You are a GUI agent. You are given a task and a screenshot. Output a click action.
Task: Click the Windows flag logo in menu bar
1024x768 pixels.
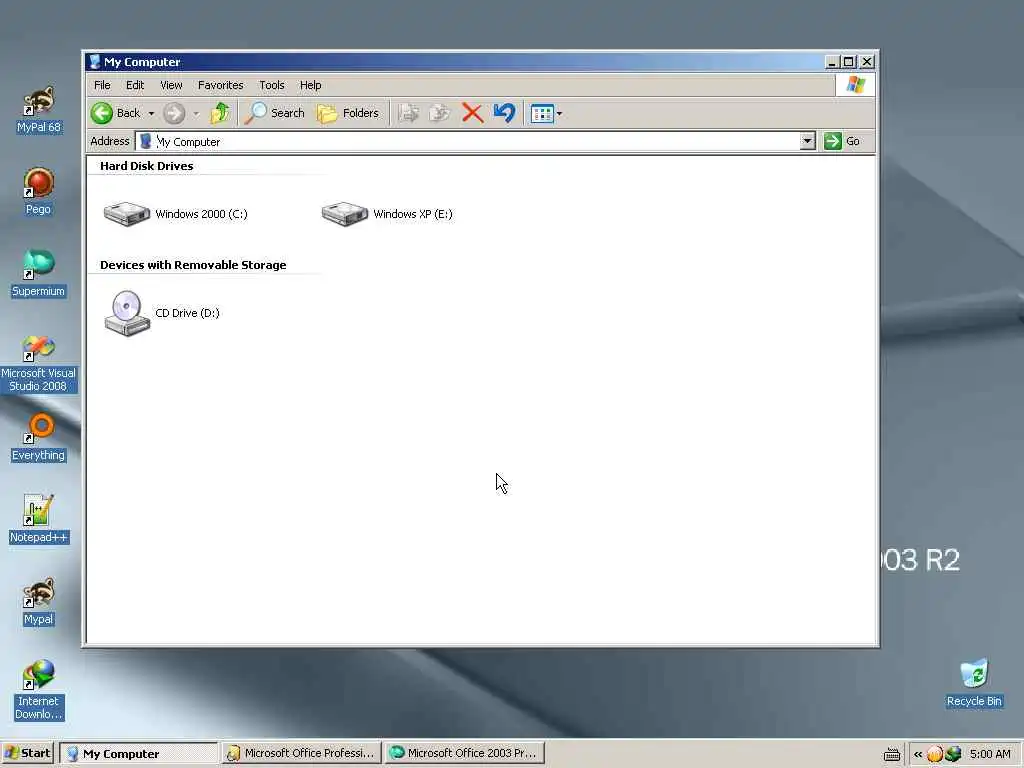[x=855, y=85]
